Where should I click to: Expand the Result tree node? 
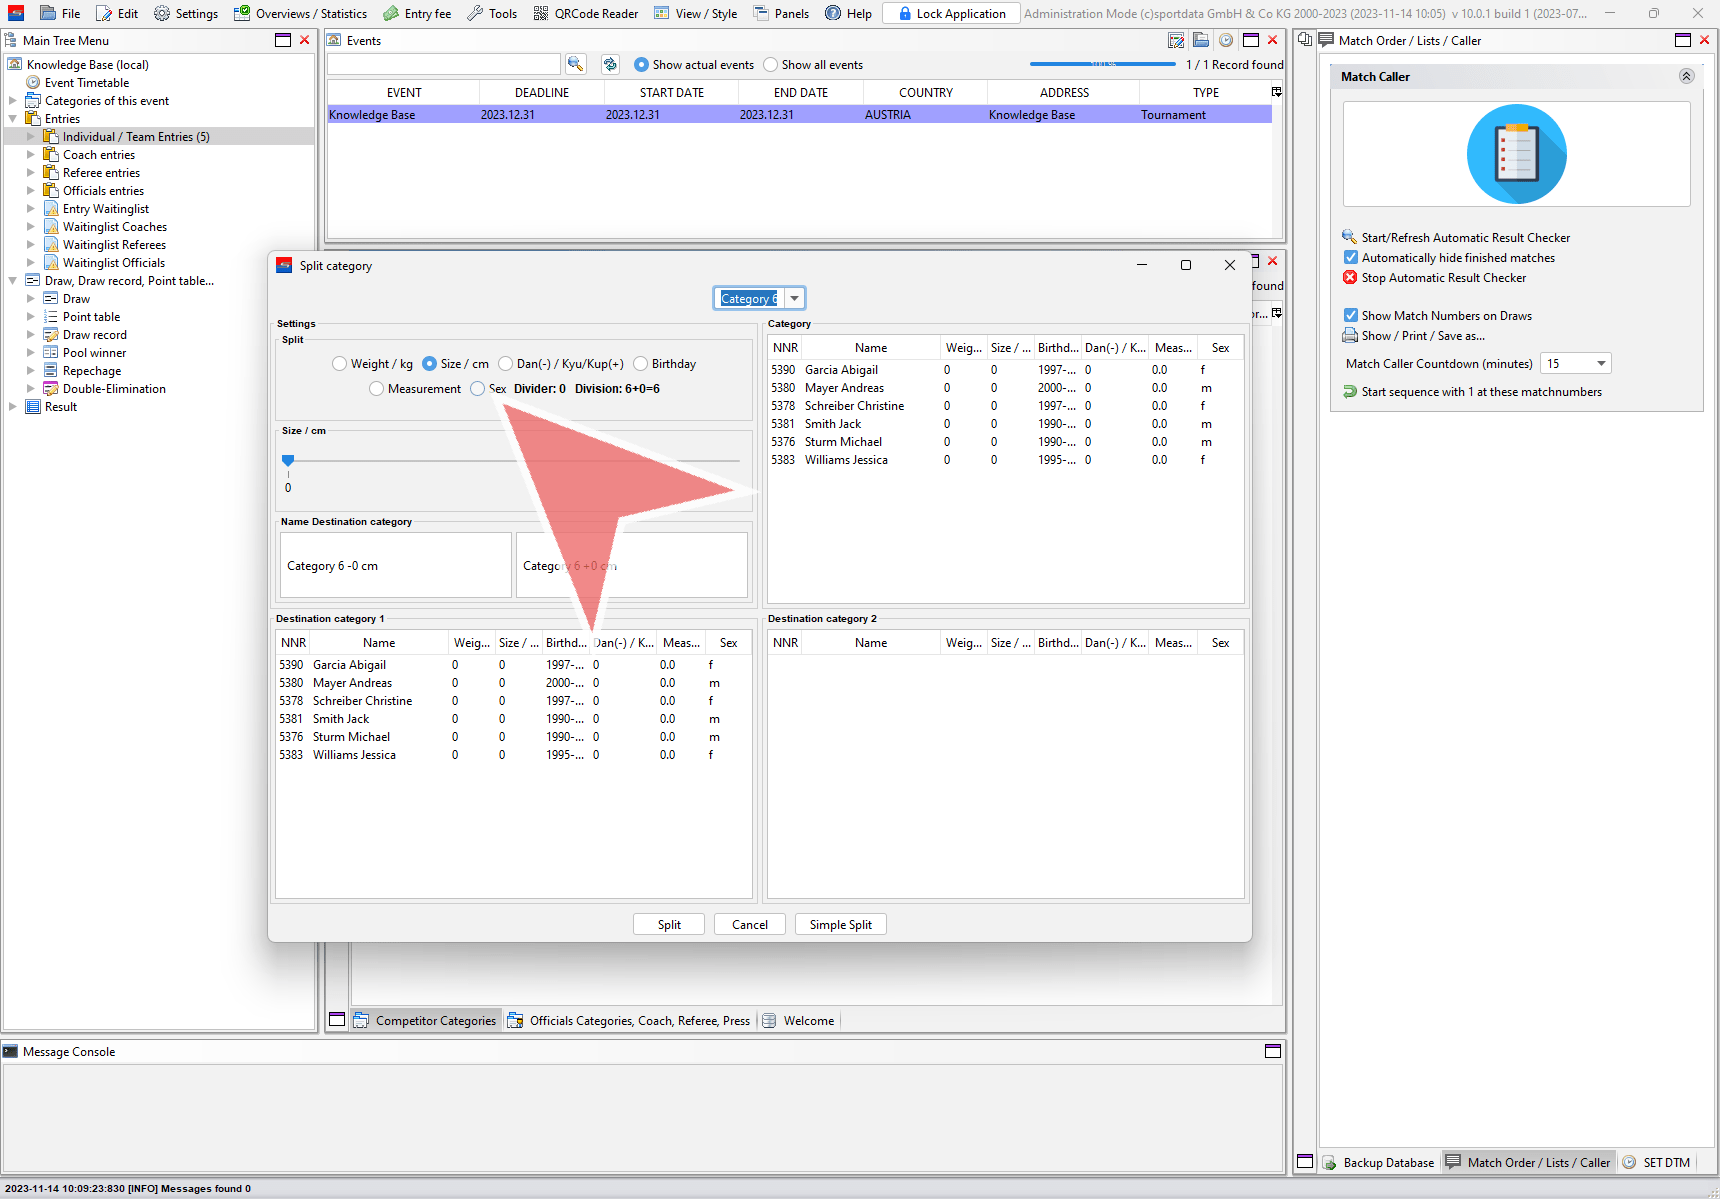click(13, 407)
